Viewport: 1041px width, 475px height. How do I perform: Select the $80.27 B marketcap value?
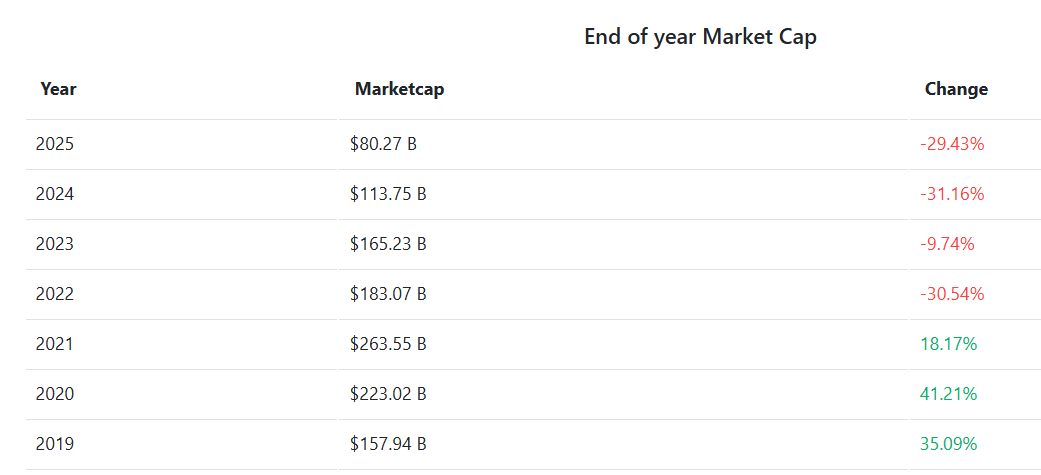pyautogui.click(x=384, y=144)
